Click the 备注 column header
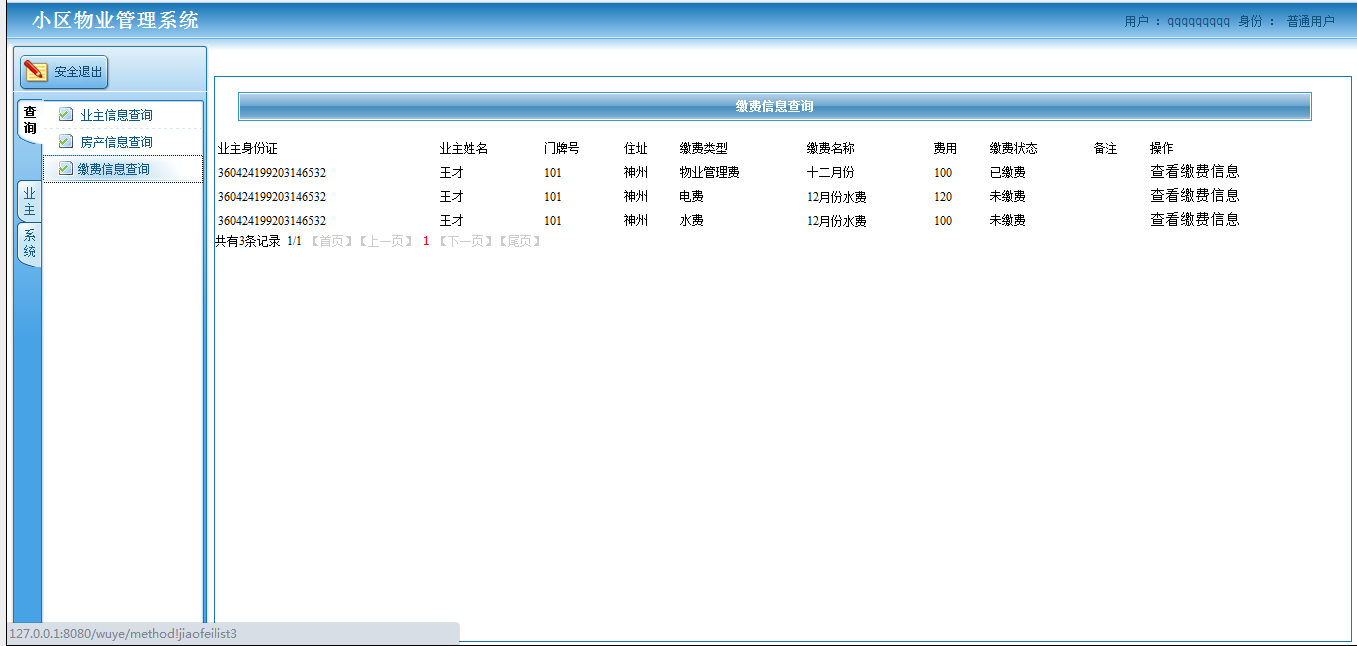This screenshot has height=646, width=1357. [x=1106, y=148]
